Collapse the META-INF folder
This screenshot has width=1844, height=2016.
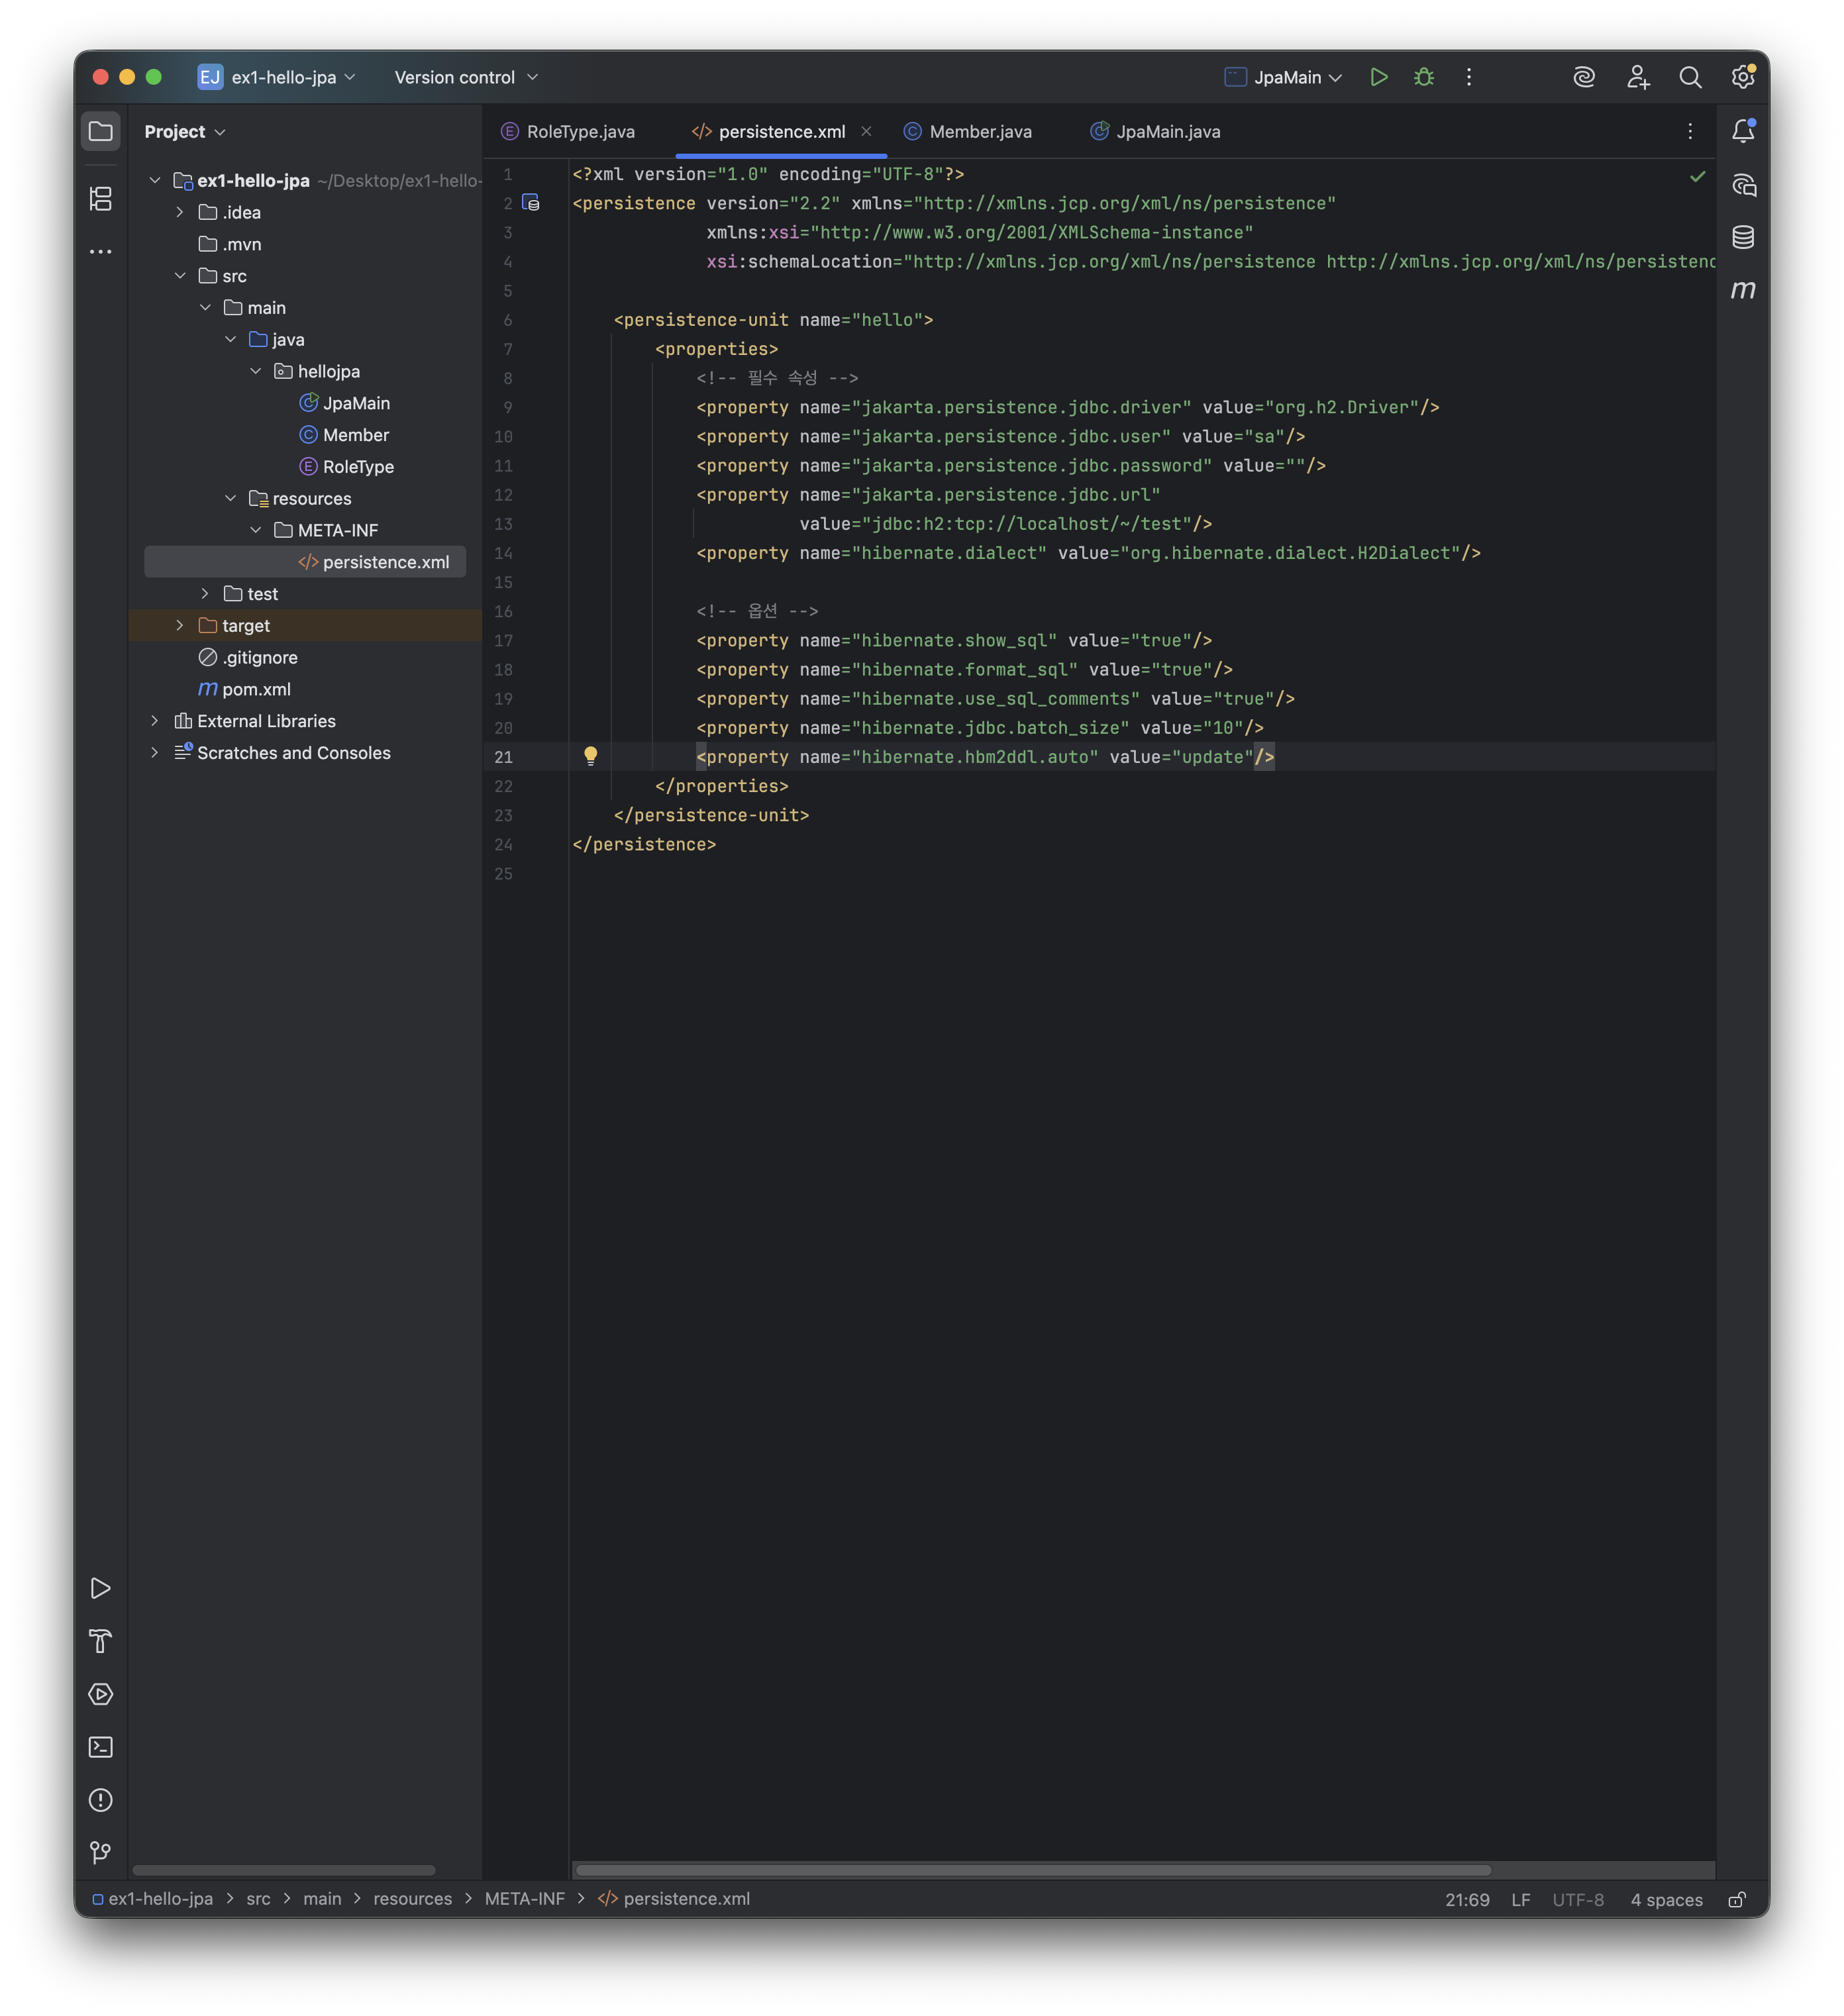point(255,530)
